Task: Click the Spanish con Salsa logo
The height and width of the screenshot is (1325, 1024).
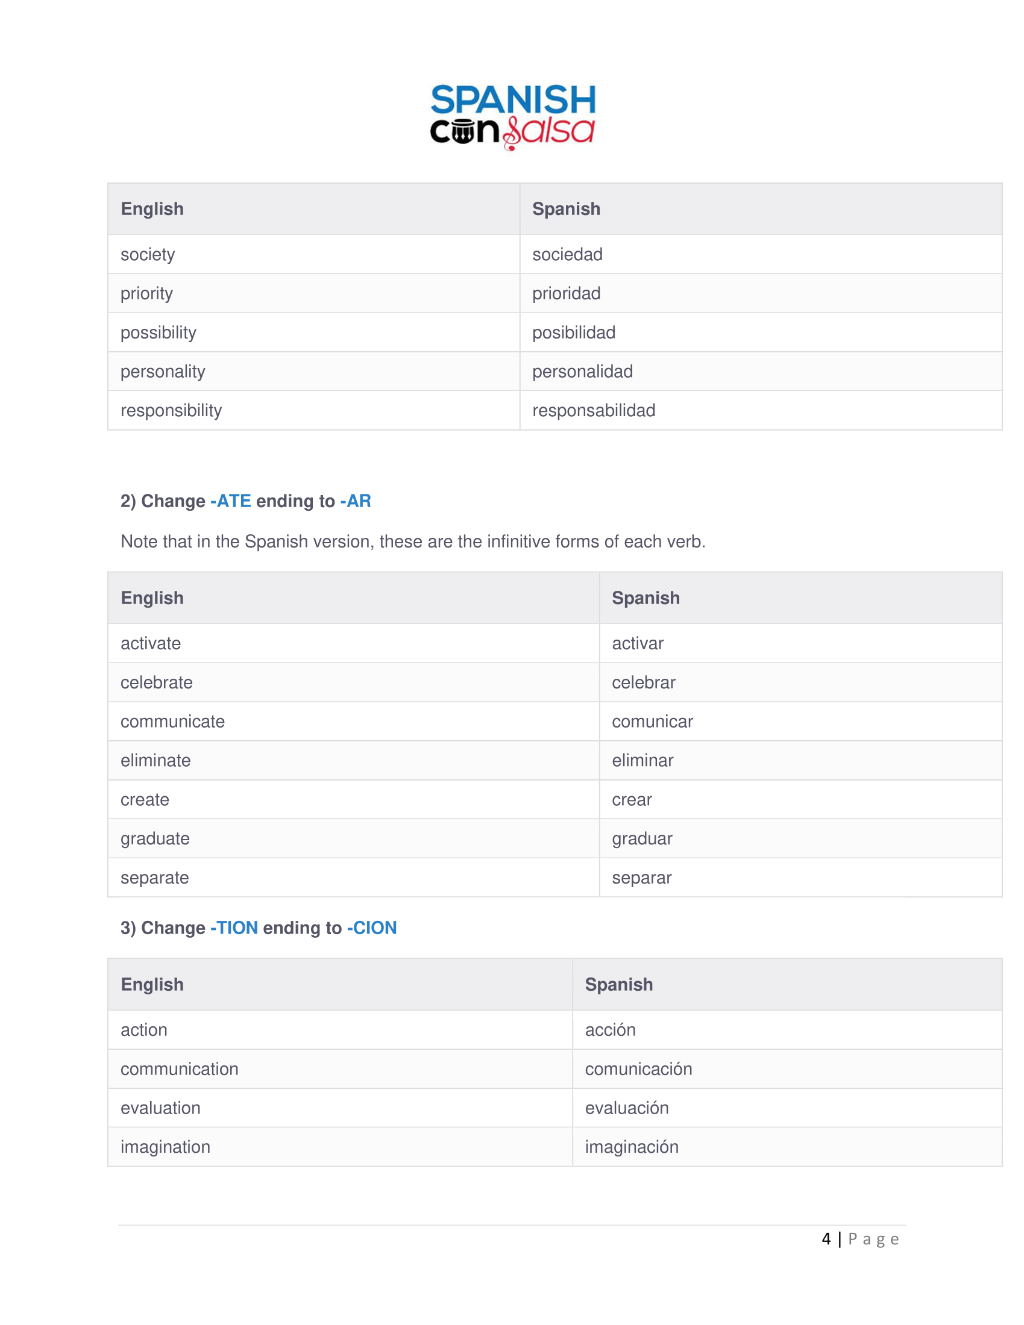Action: [513, 117]
